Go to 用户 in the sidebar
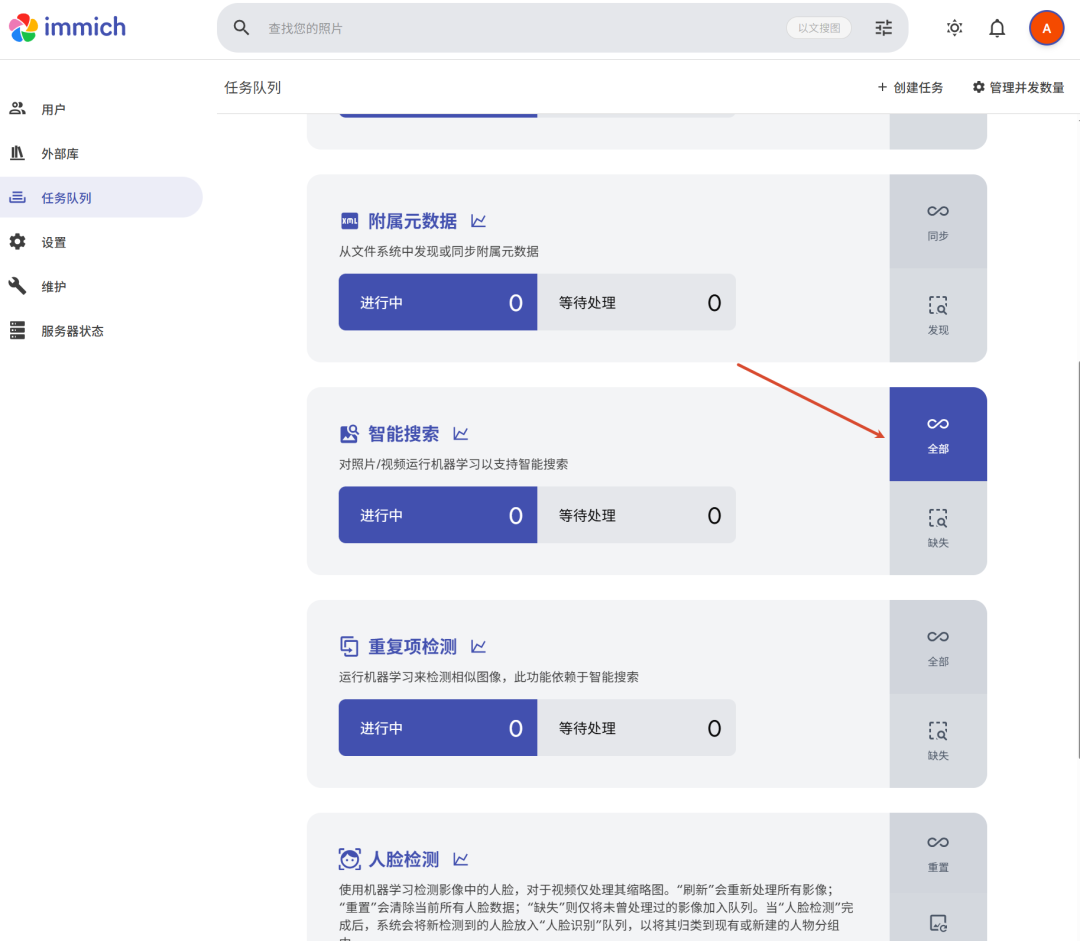1080x941 pixels. click(102, 109)
